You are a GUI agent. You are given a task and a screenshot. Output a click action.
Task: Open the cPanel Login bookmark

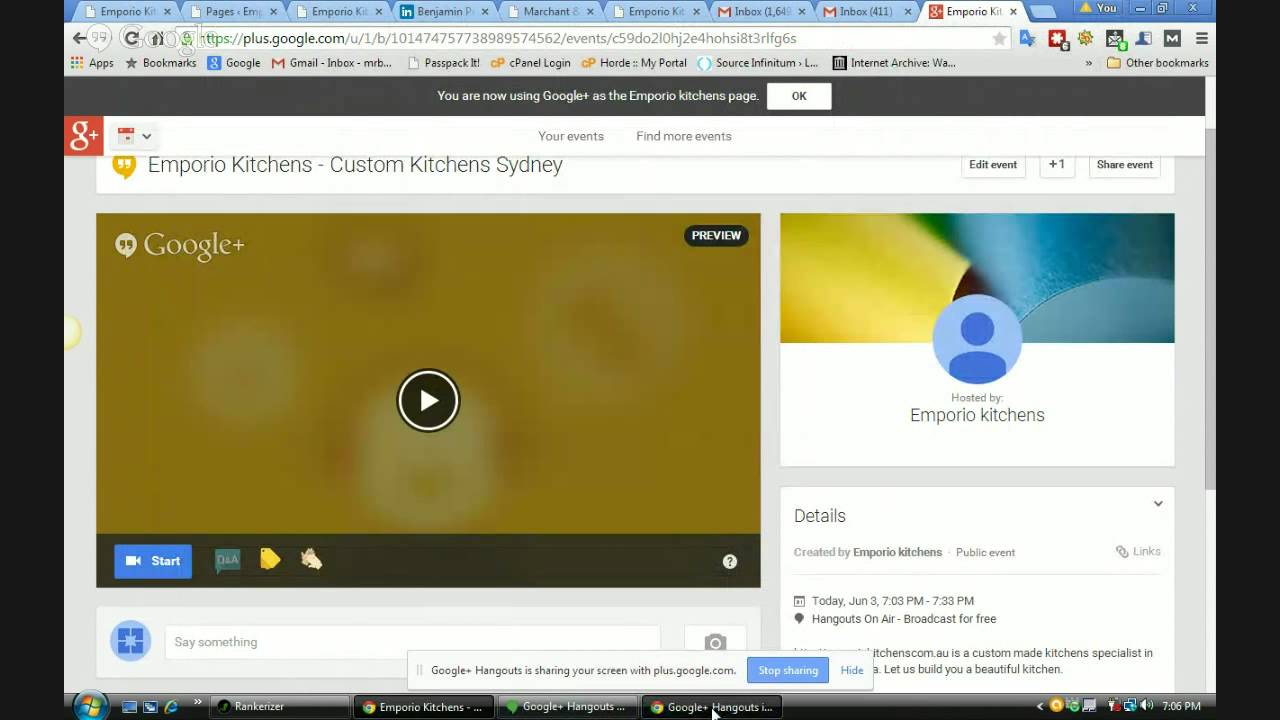(x=532, y=62)
